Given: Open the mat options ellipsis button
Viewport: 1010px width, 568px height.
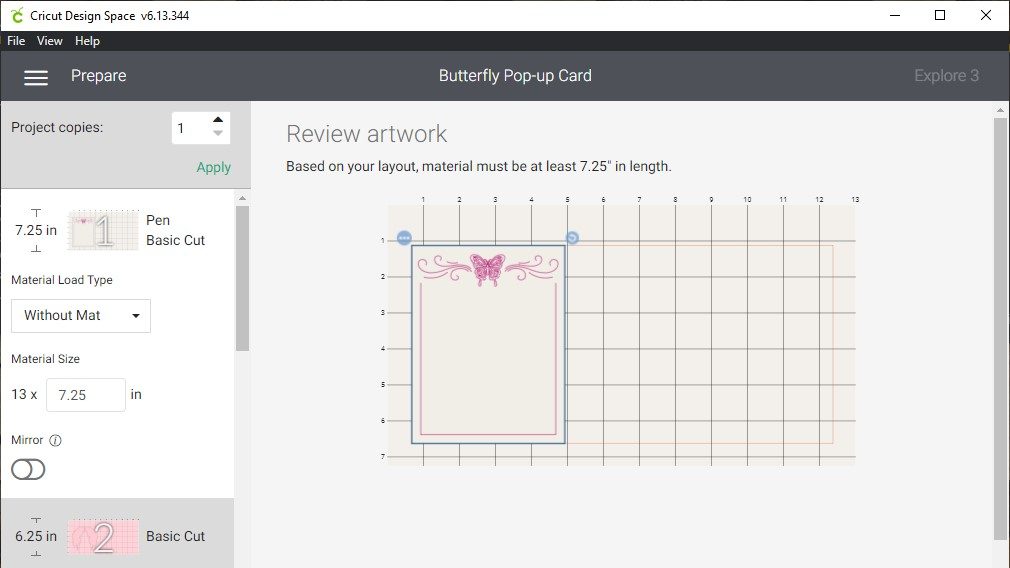Looking at the screenshot, I should click(404, 238).
